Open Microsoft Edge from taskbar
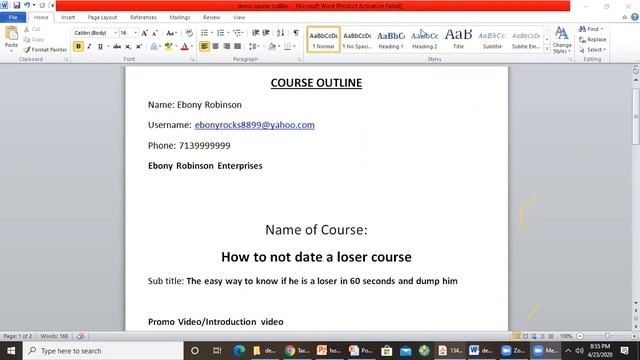Screen dimensions: 640x360 click(x=239, y=351)
